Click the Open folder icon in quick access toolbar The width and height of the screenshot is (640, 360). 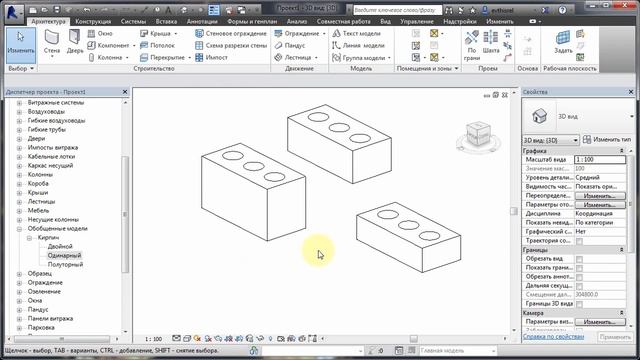point(44,10)
